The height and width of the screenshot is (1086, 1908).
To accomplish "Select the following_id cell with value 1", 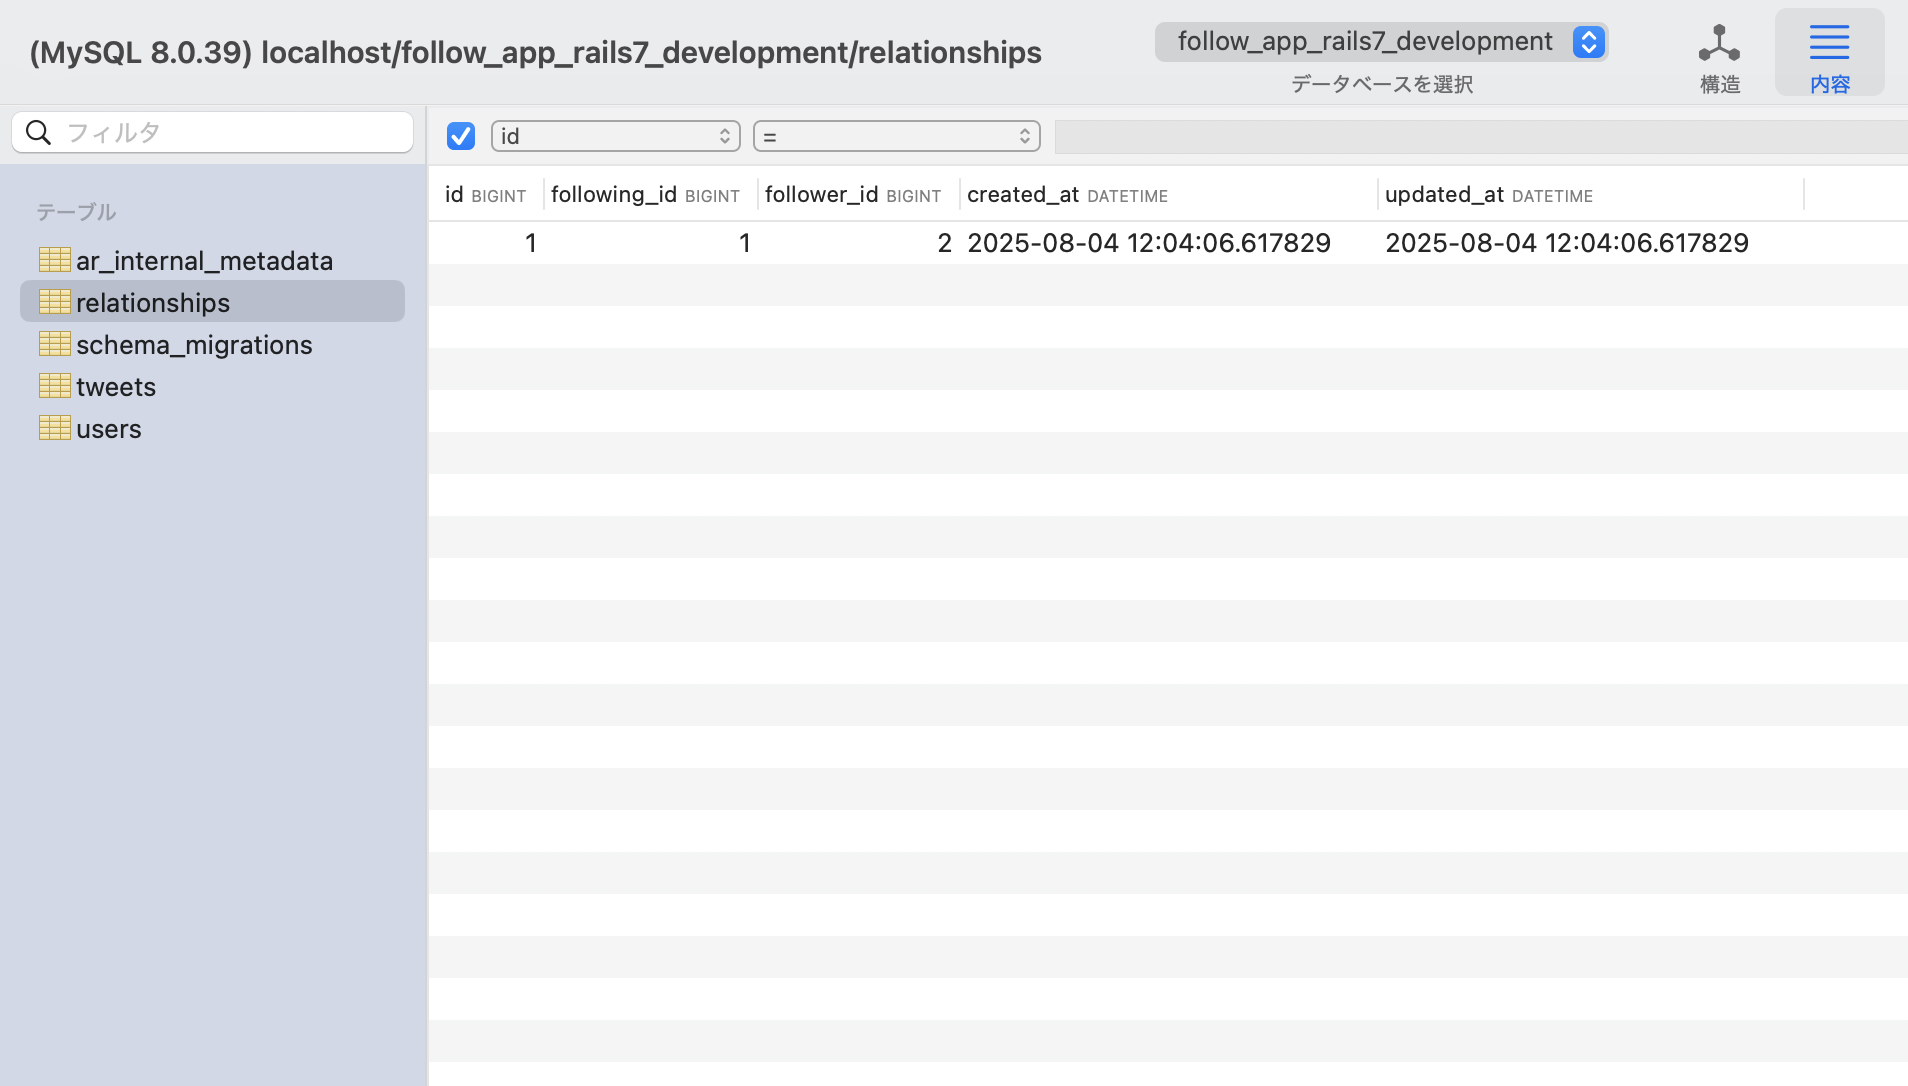I will pyautogui.click(x=651, y=243).
